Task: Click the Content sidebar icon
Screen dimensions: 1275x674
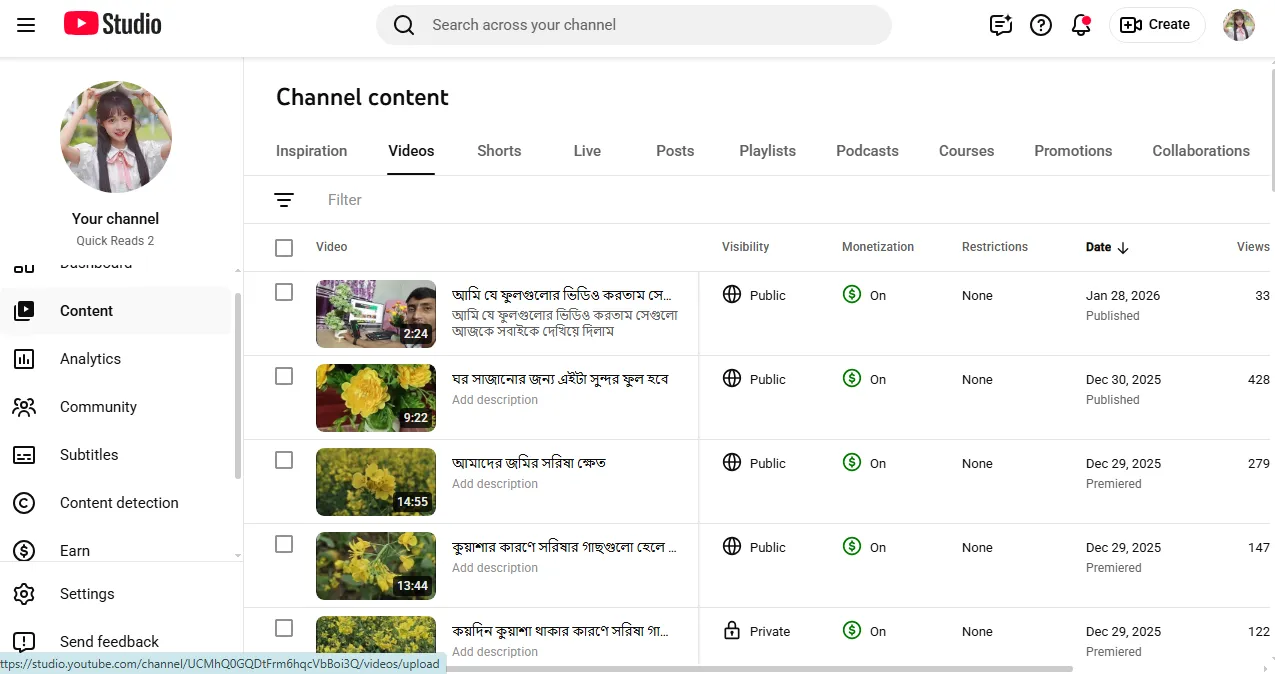Action: click(24, 311)
